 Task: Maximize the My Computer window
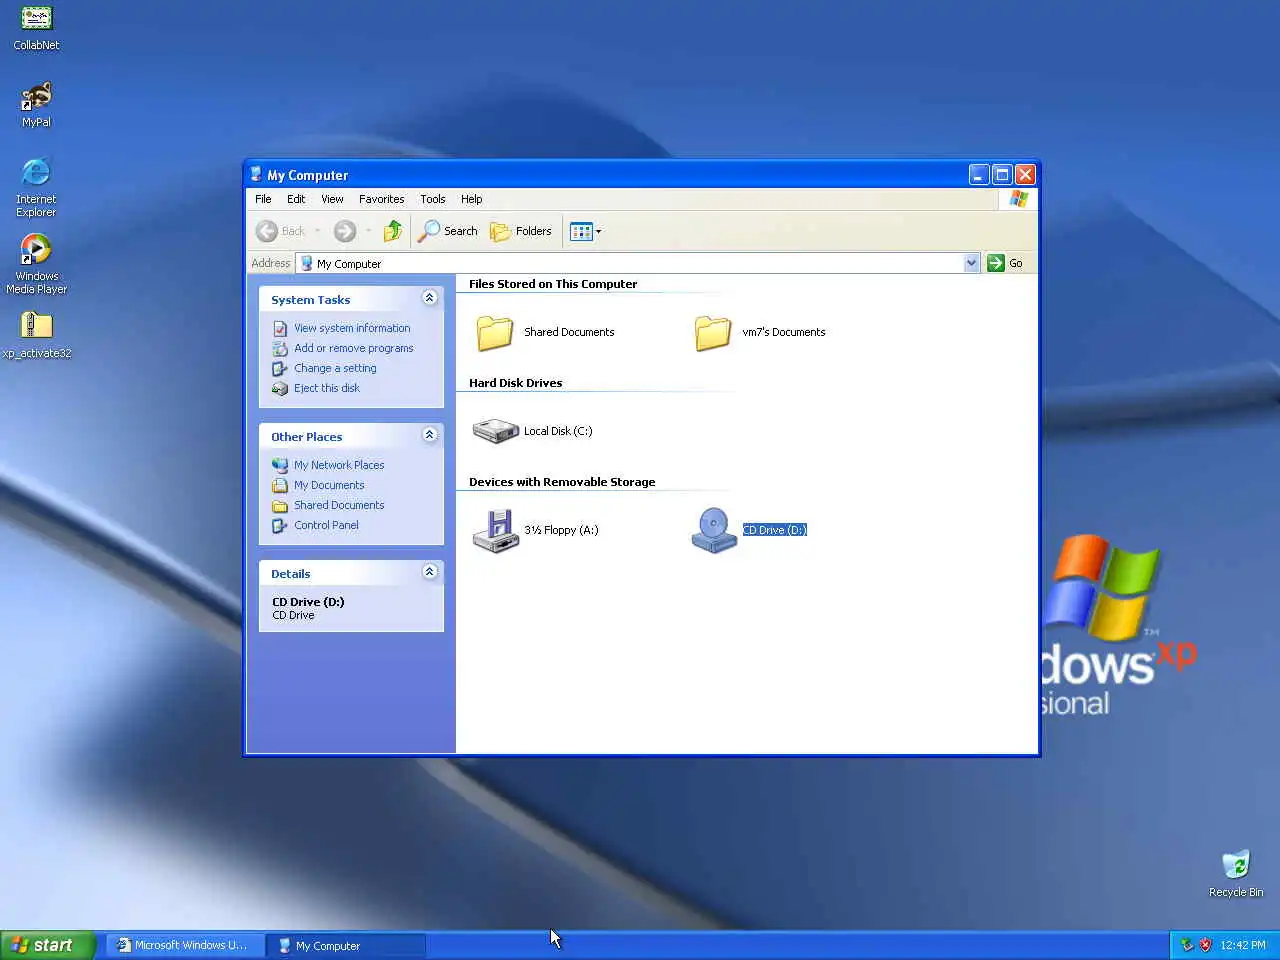1002,174
